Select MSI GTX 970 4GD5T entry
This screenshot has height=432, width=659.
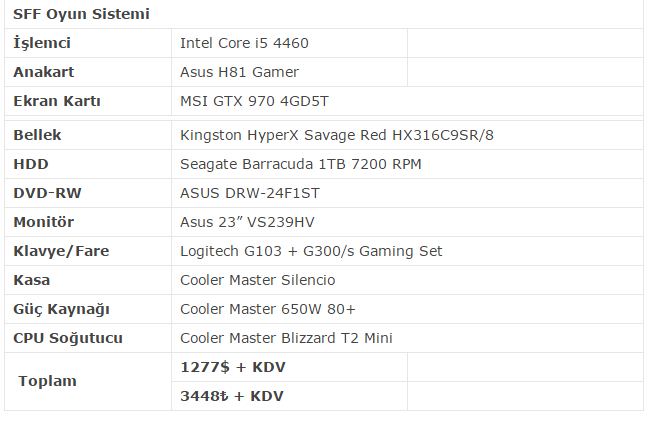(x=254, y=101)
